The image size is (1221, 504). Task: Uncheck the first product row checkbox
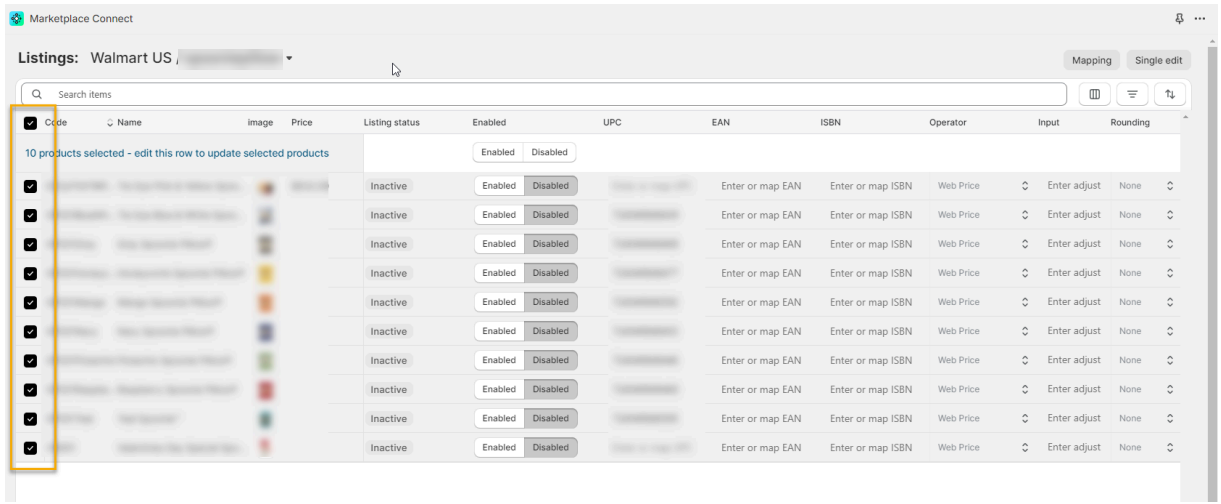(x=30, y=186)
